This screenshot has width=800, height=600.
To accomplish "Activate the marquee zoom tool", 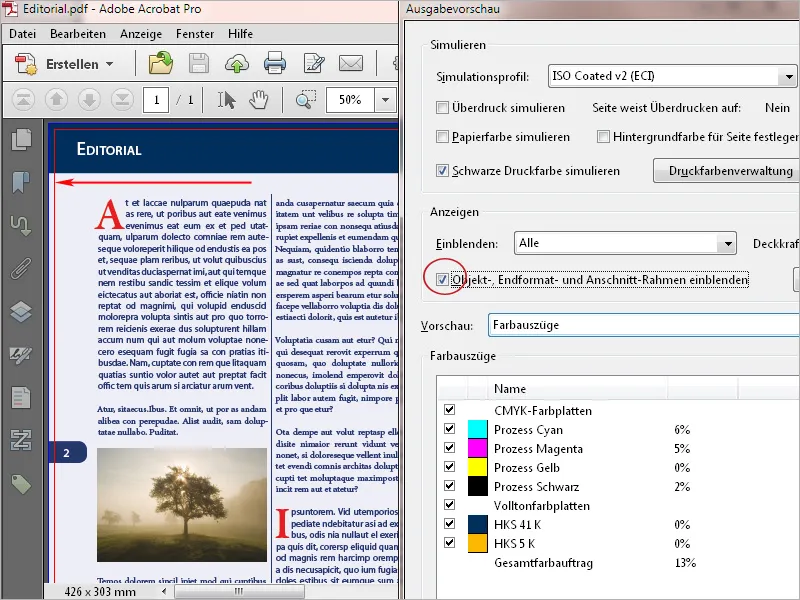I will click(305, 100).
